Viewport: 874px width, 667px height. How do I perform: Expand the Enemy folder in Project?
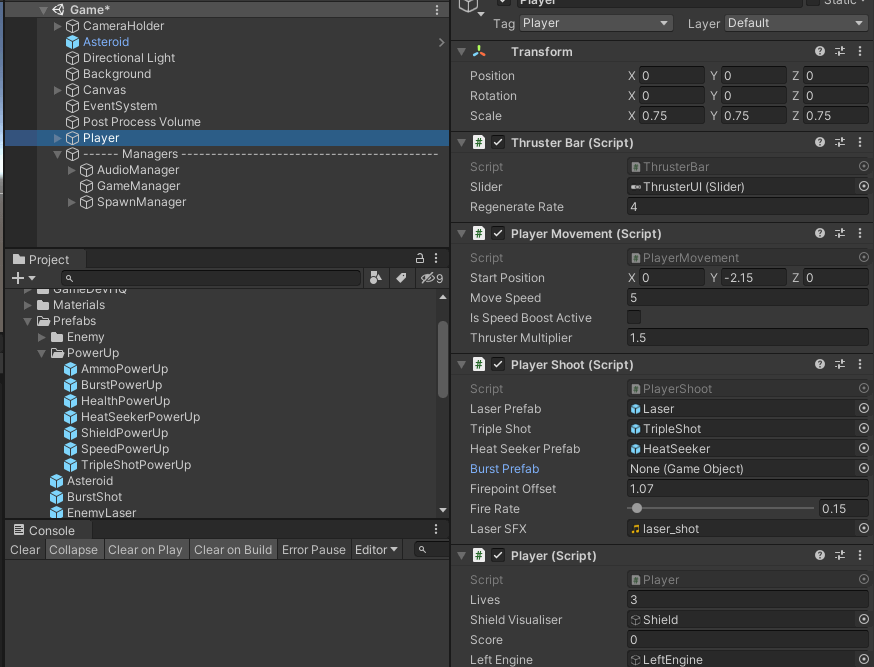click(41, 337)
